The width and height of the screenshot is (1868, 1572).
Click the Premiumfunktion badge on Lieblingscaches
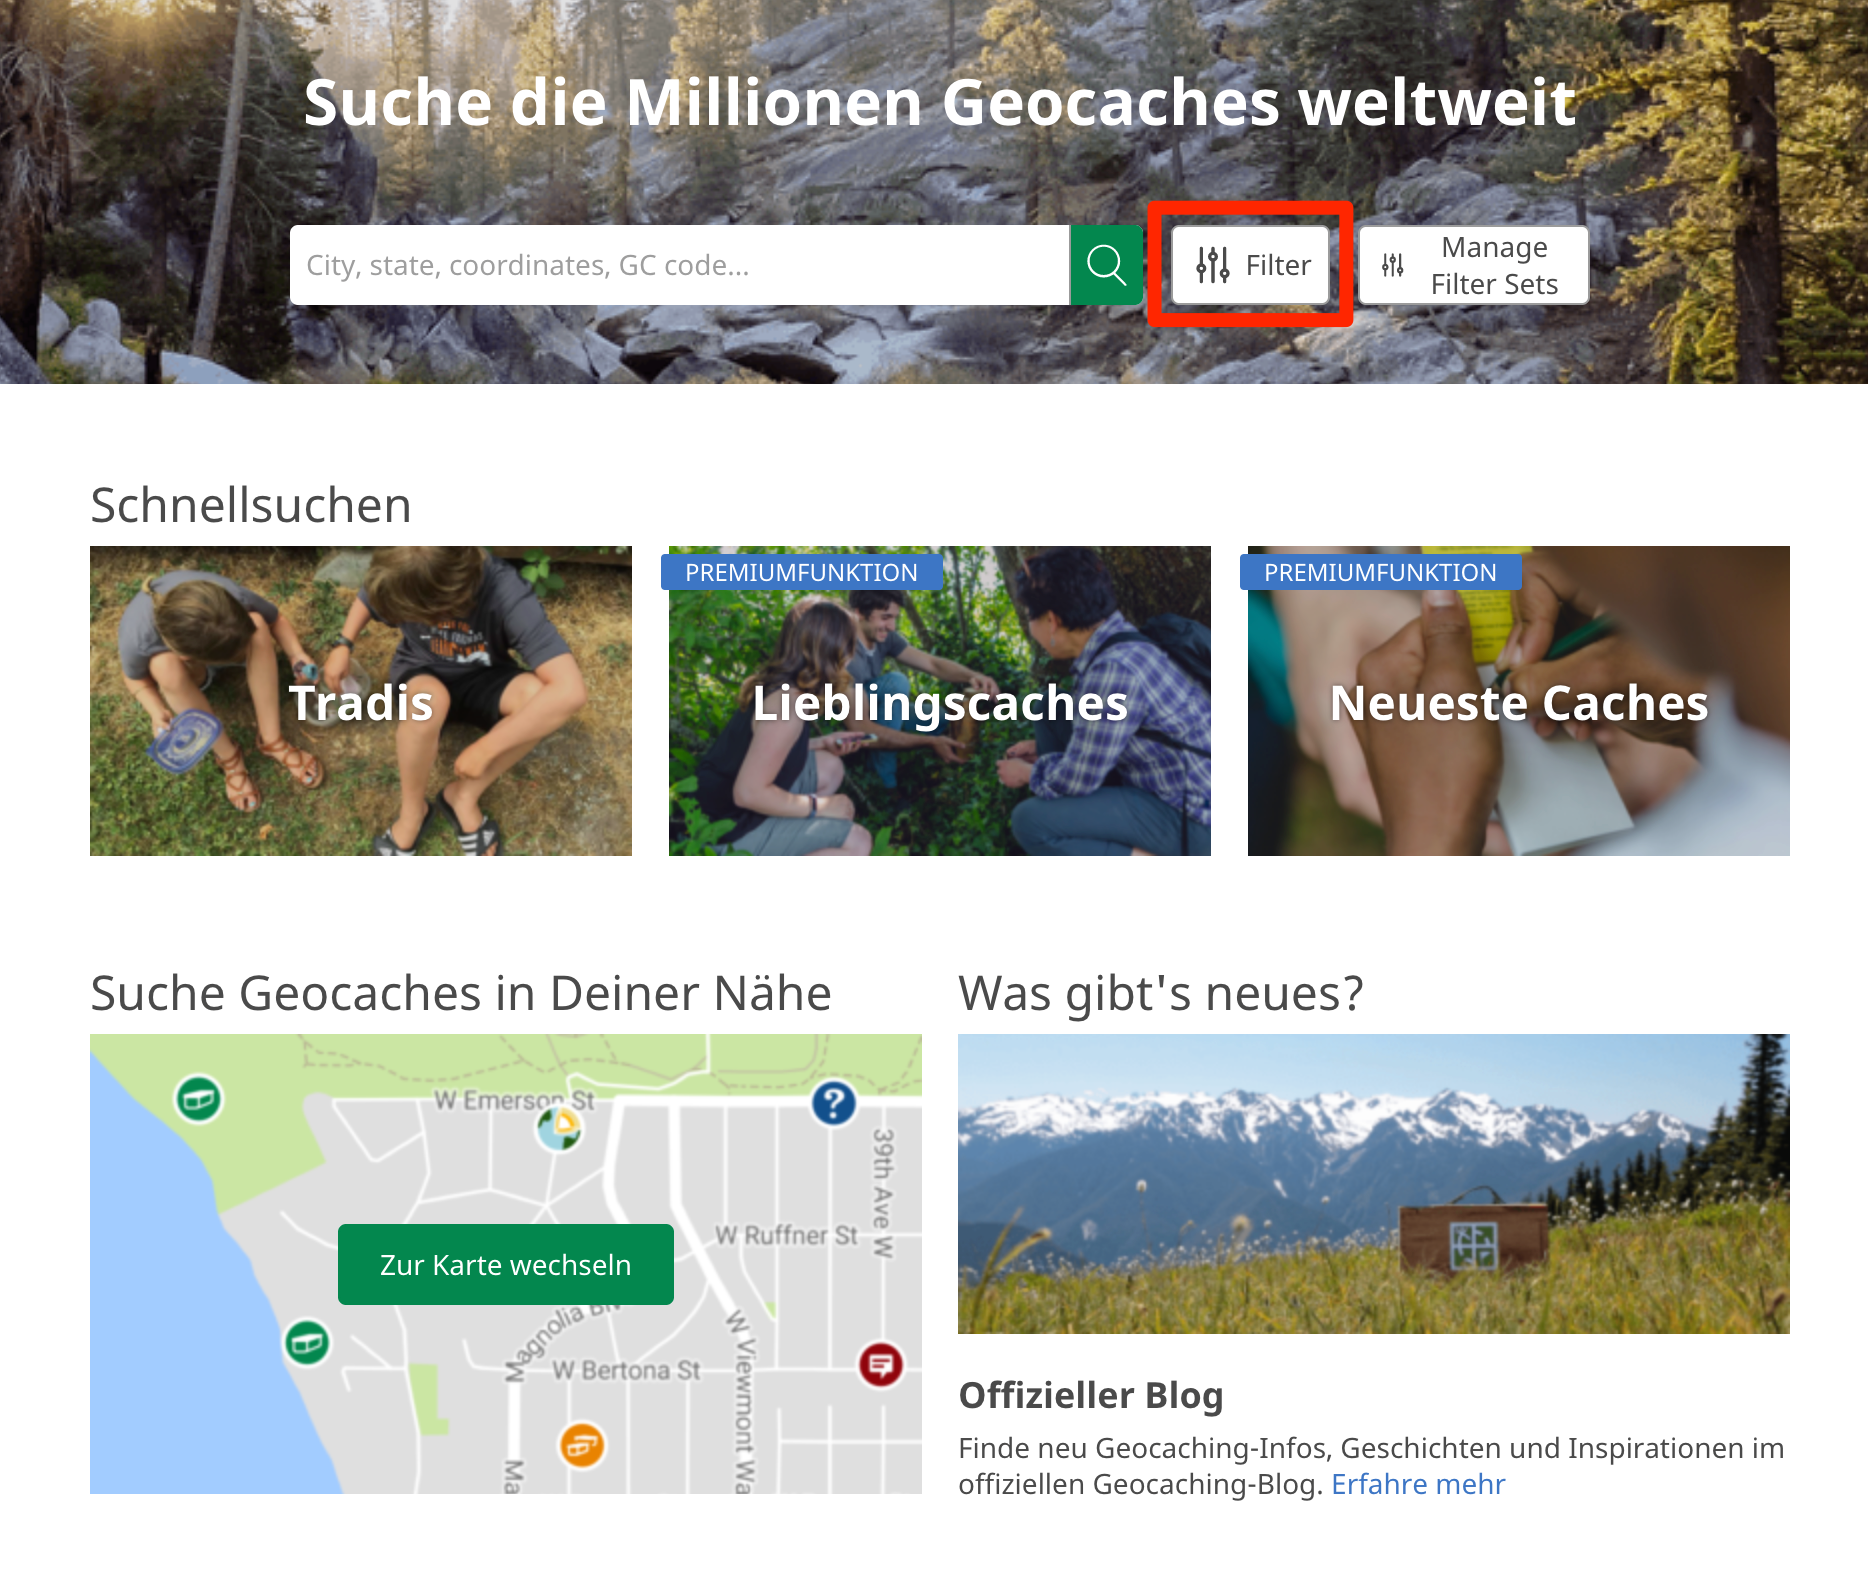pyautogui.click(x=801, y=572)
